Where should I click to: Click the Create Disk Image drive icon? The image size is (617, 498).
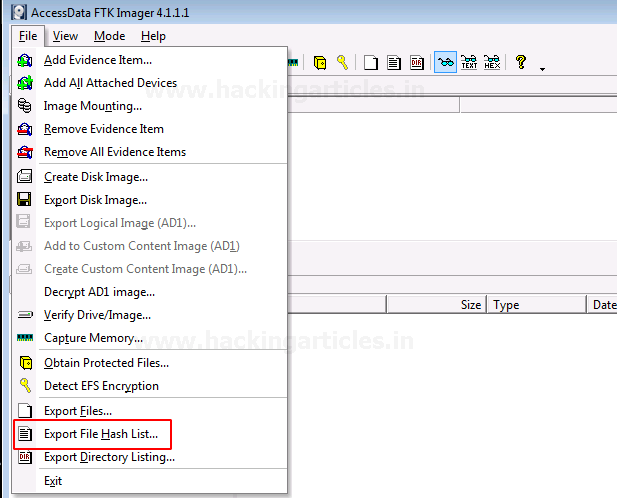click(x=24, y=176)
